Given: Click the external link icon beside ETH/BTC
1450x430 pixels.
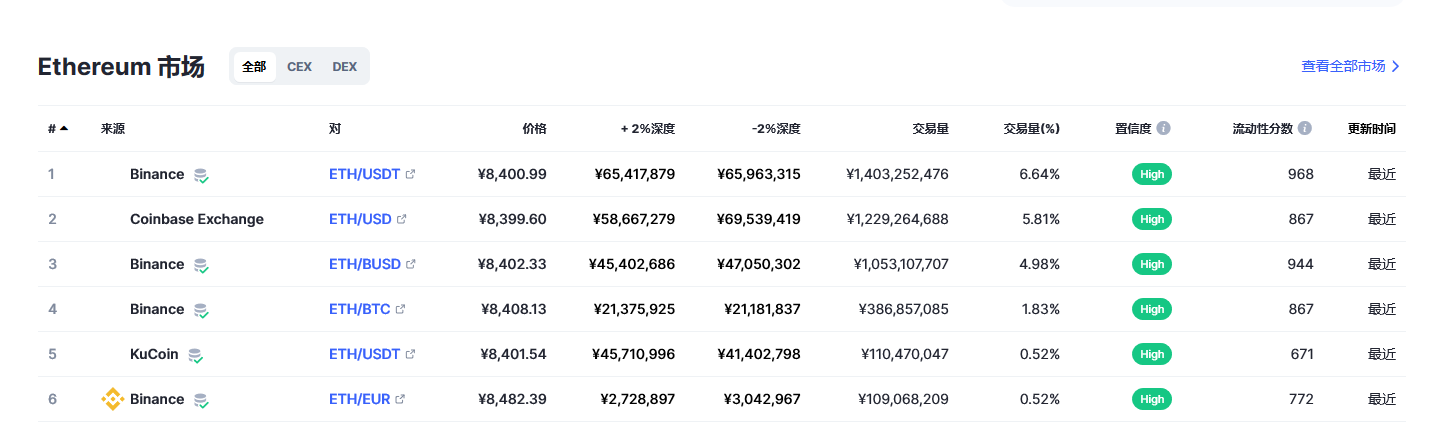Looking at the screenshot, I should click(x=400, y=309).
